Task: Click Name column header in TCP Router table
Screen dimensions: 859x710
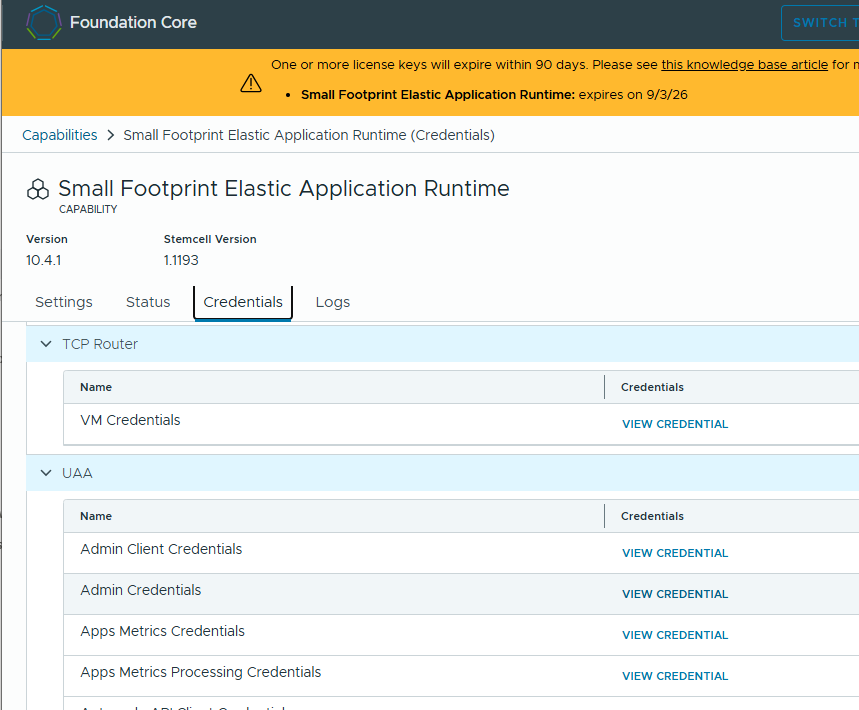Action: tap(96, 387)
